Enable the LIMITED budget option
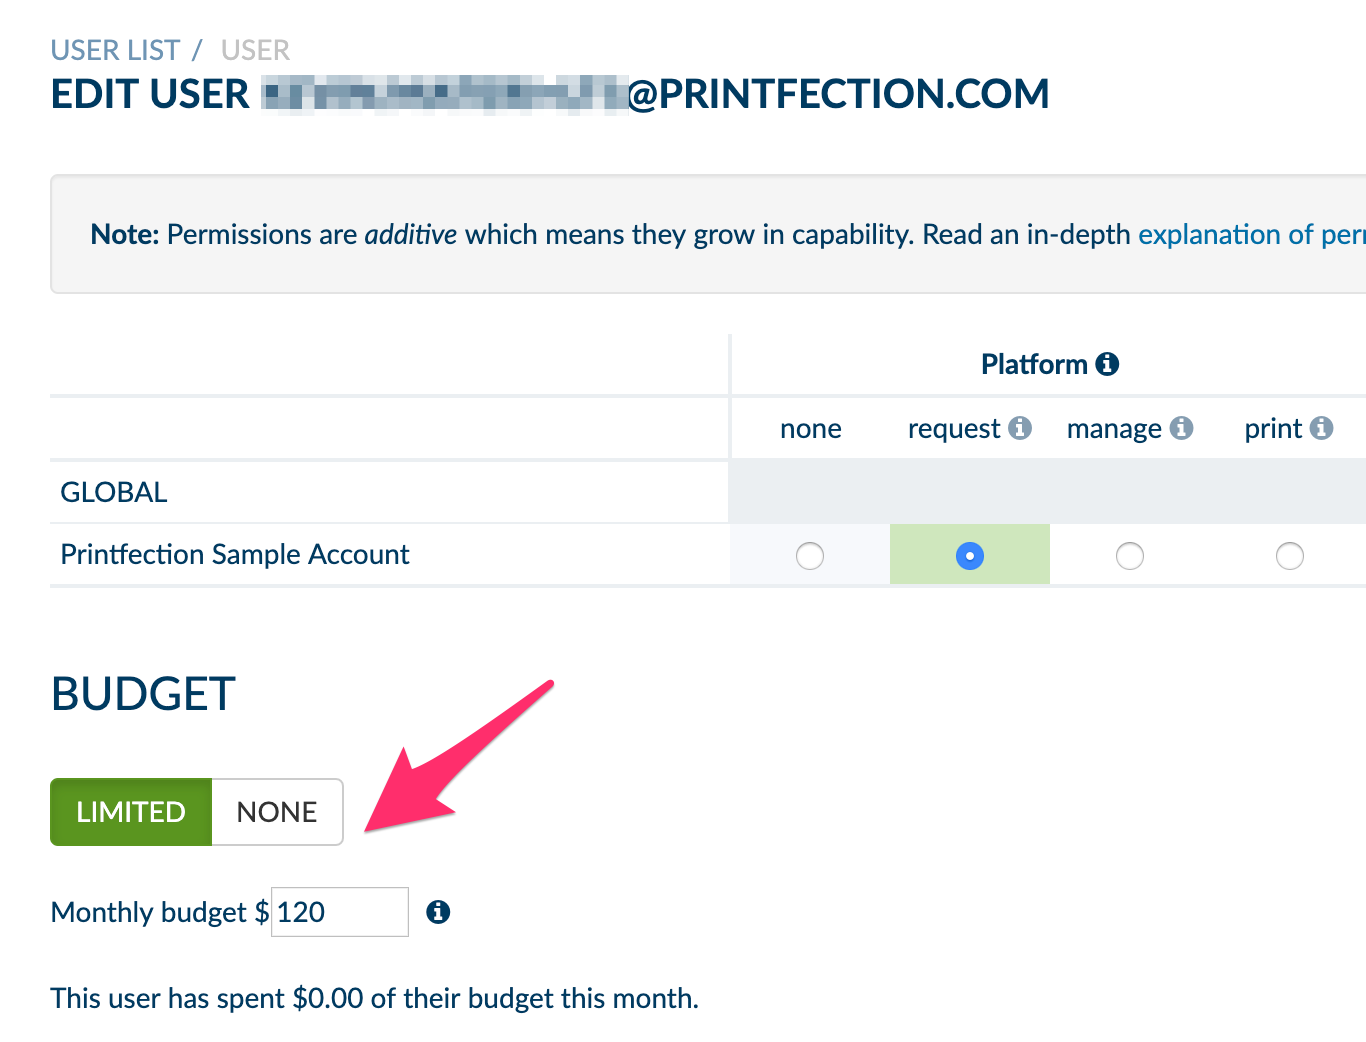The width and height of the screenshot is (1366, 1042). click(x=131, y=812)
